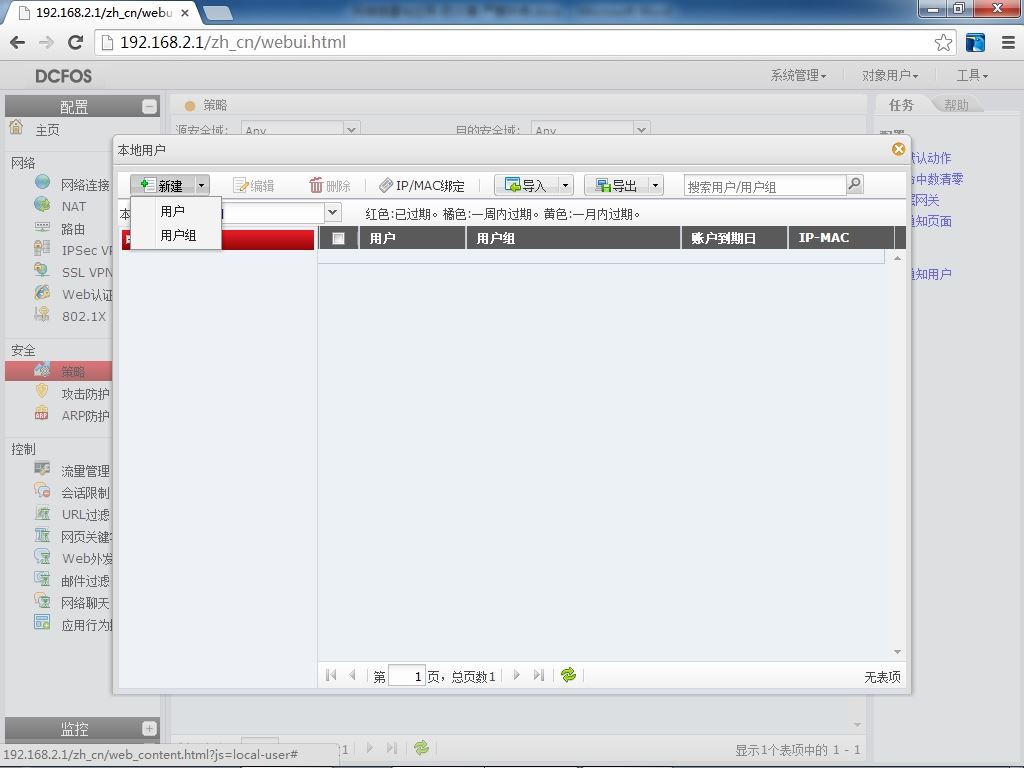Click the IP-MAC column header

point(841,238)
